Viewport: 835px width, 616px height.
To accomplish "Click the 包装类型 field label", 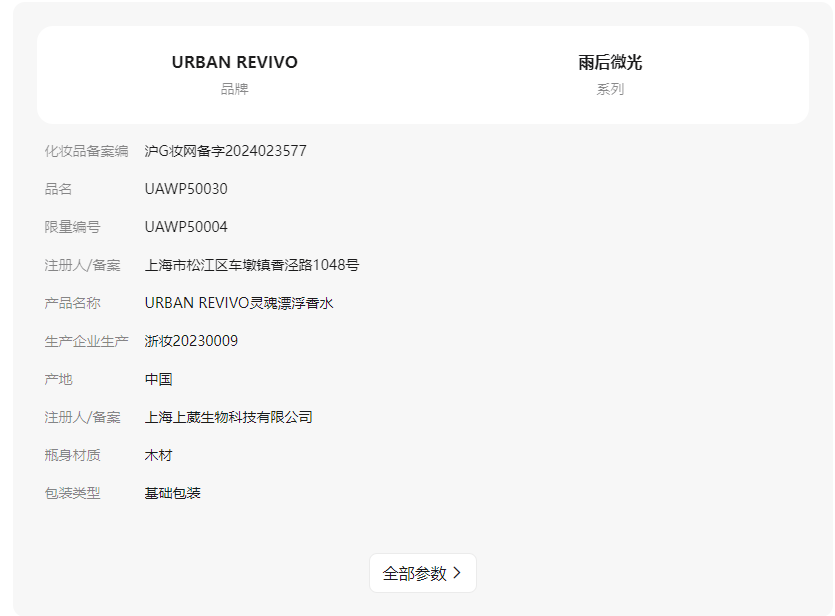I will [x=72, y=493].
